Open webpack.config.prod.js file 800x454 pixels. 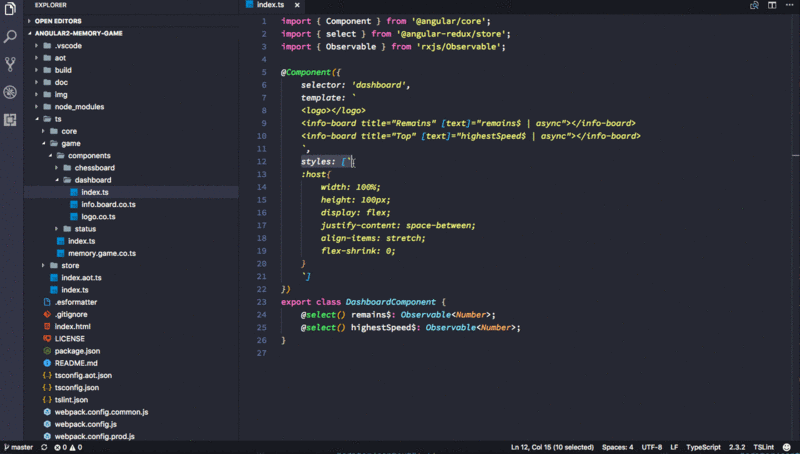[x=94, y=437]
